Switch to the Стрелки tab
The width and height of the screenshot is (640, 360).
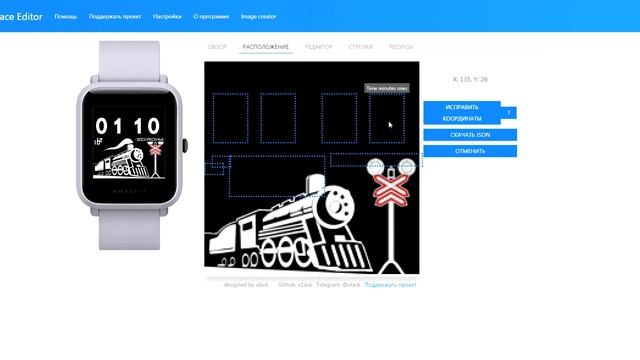360,47
